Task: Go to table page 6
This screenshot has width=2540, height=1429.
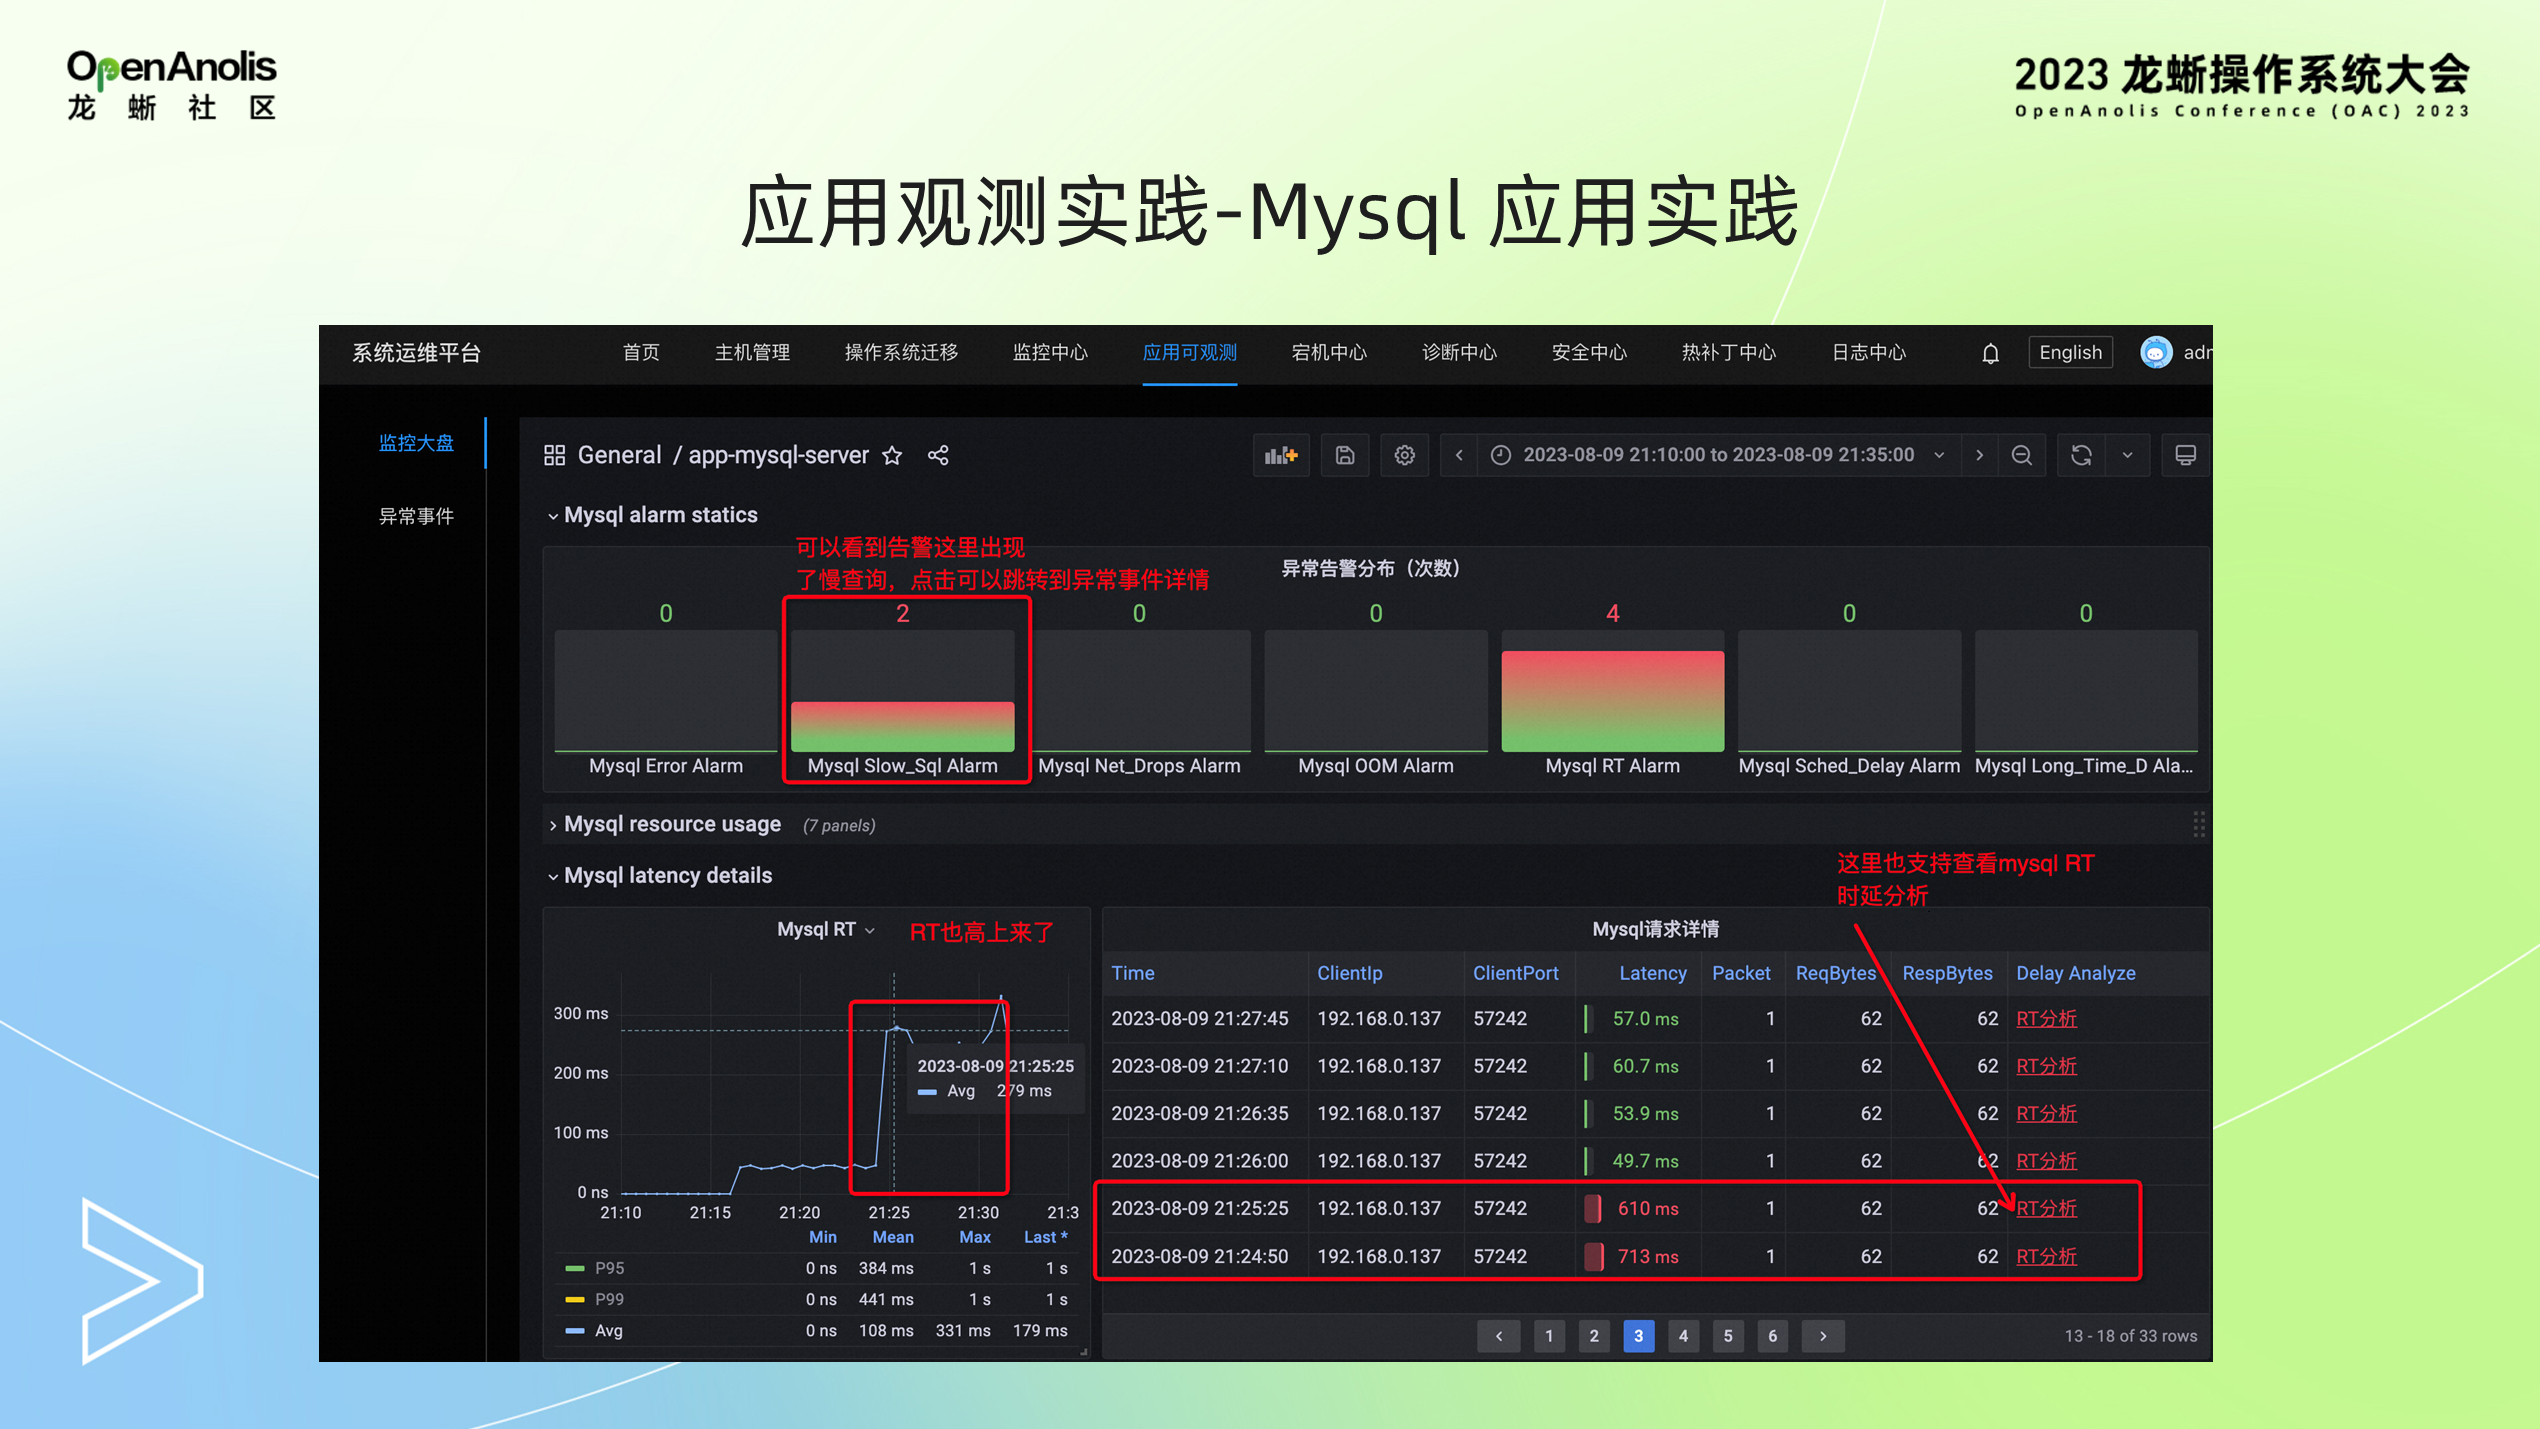Action: point(1773,1336)
